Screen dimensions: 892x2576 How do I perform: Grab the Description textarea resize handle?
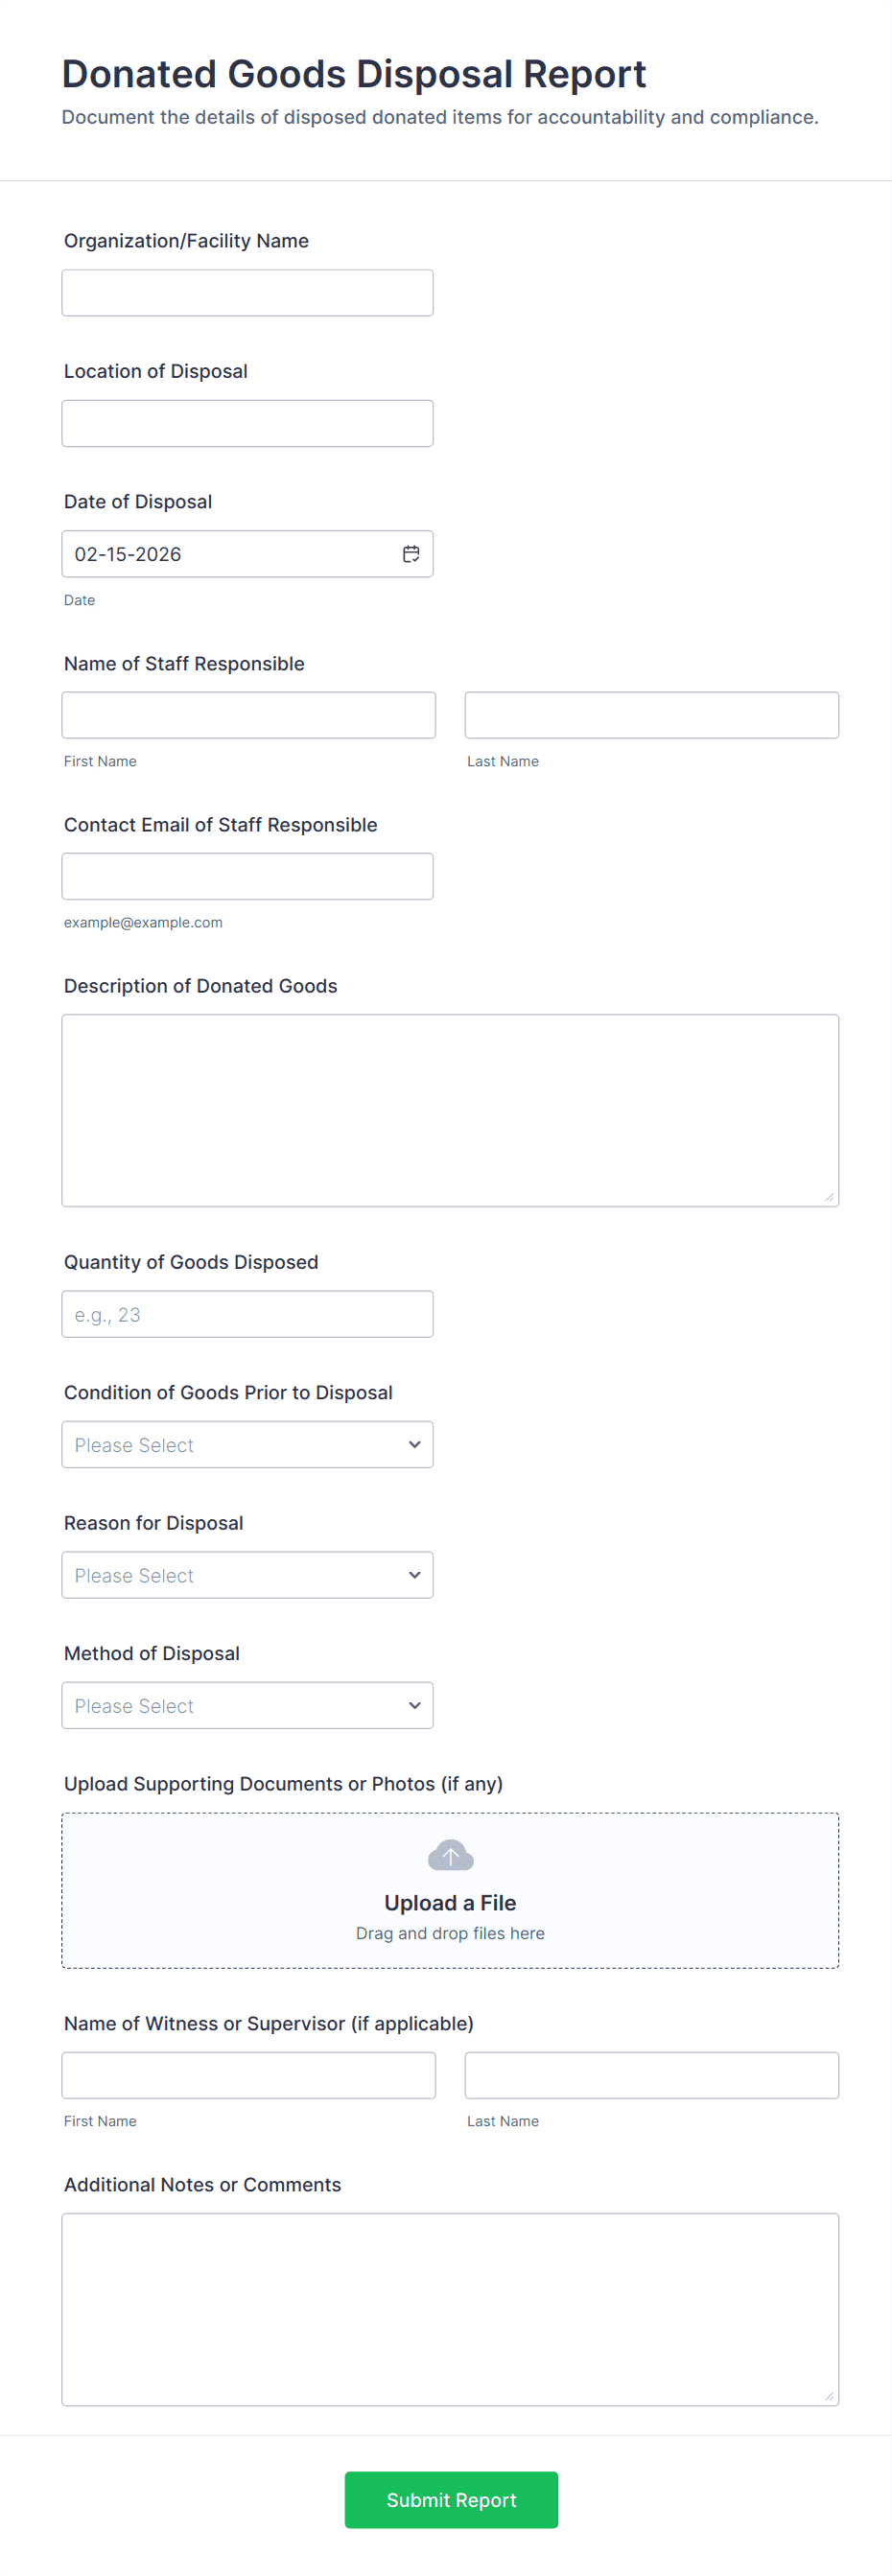(x=829, y=1197)
